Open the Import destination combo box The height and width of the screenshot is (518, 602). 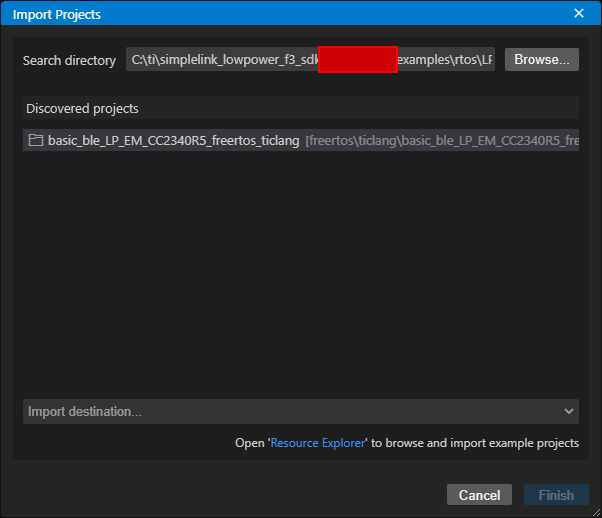pos(290,411)
